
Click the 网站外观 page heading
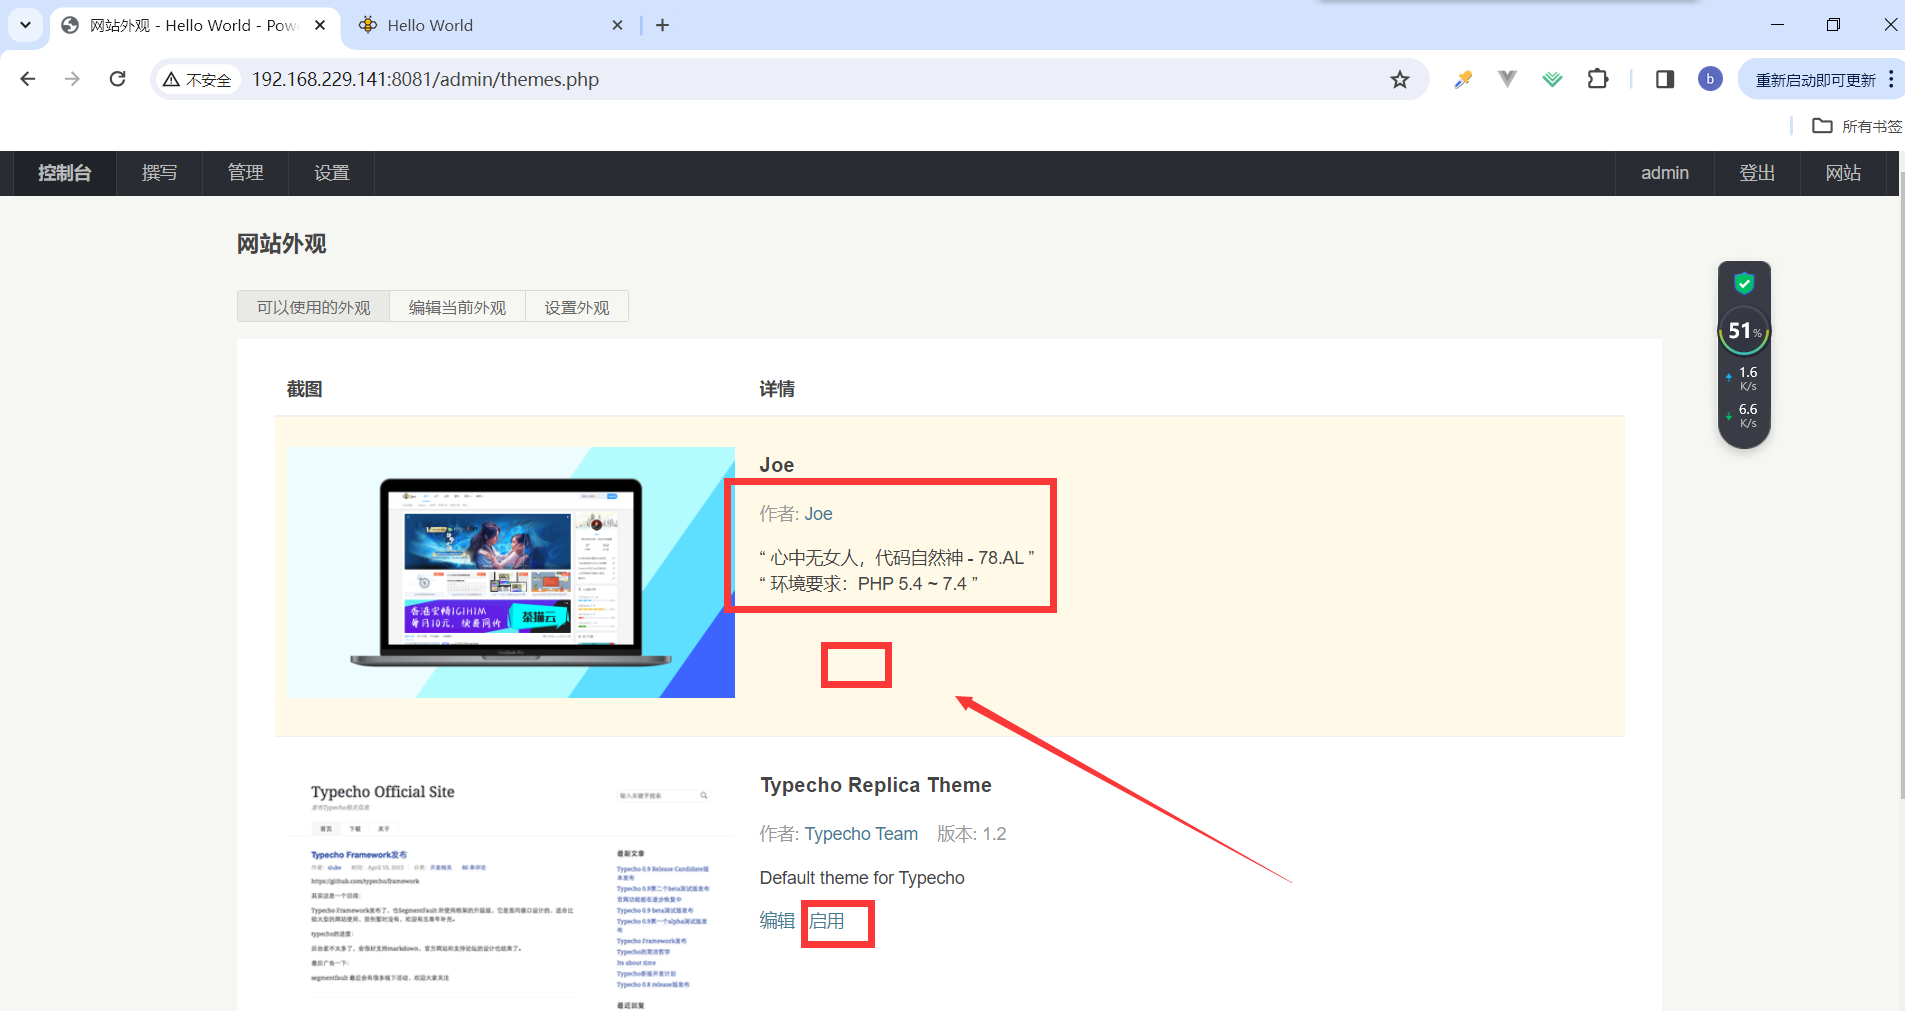pyautogui.click(x=281, y=244)
